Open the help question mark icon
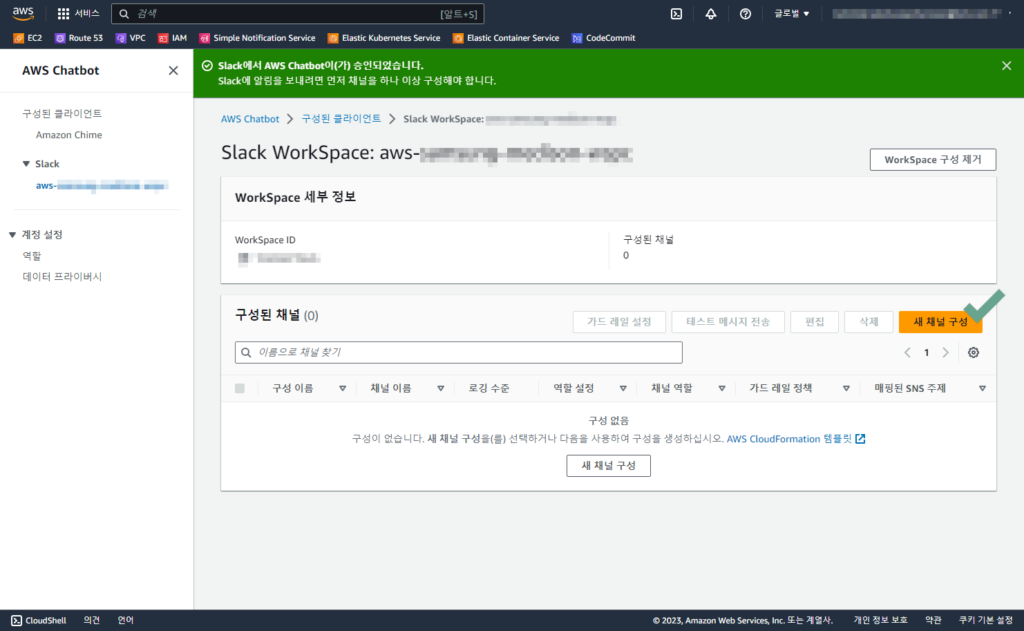1024x631 pixels. click(745, 14)
